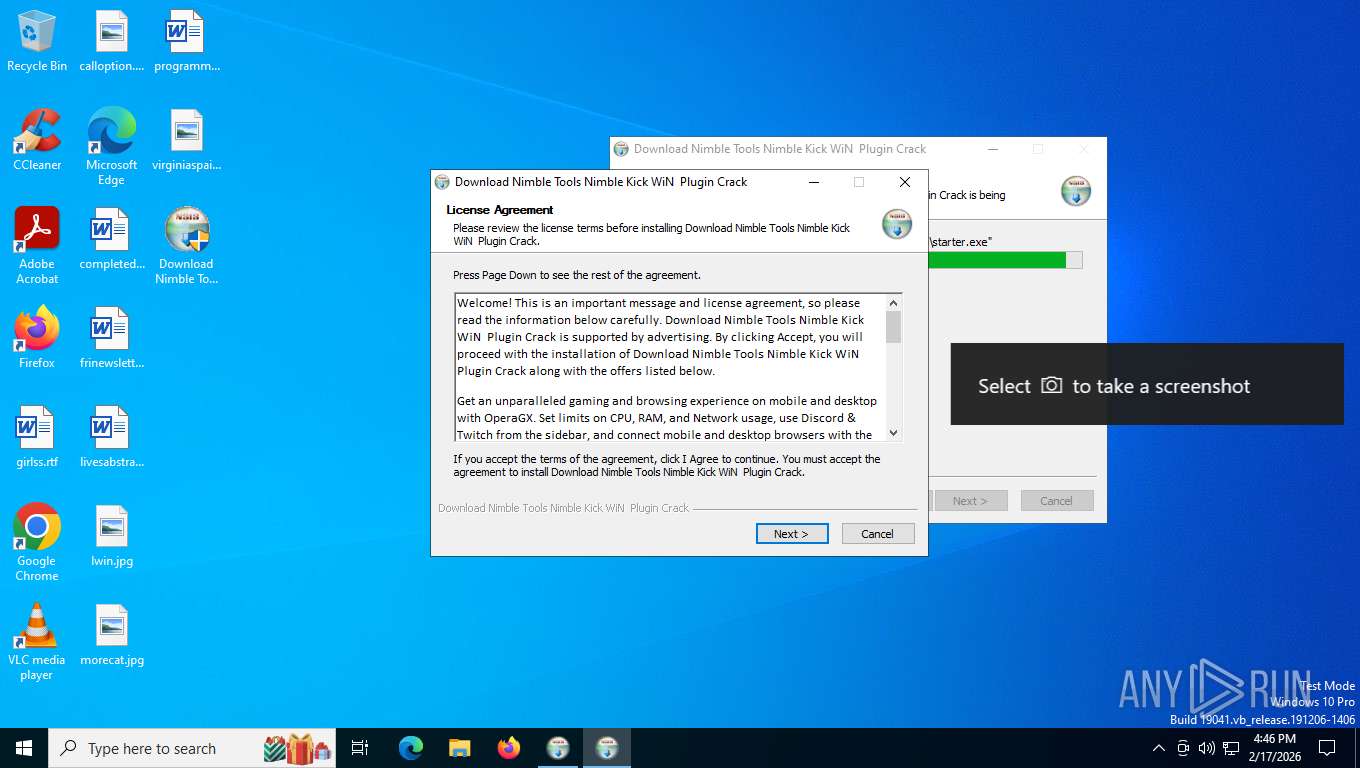Show hidden system tray icons
The height and width of the screenshot is (768, 1360).
1158,748
